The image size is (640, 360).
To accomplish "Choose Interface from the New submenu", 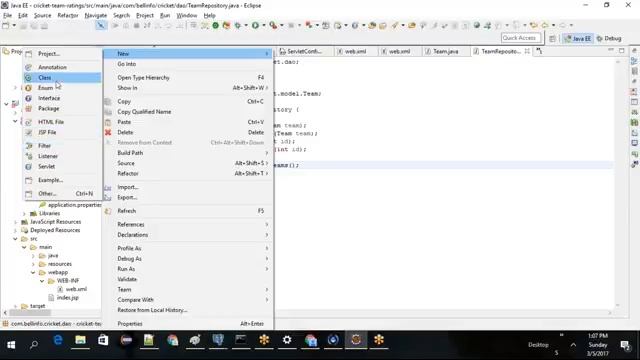I will (62, 98).
